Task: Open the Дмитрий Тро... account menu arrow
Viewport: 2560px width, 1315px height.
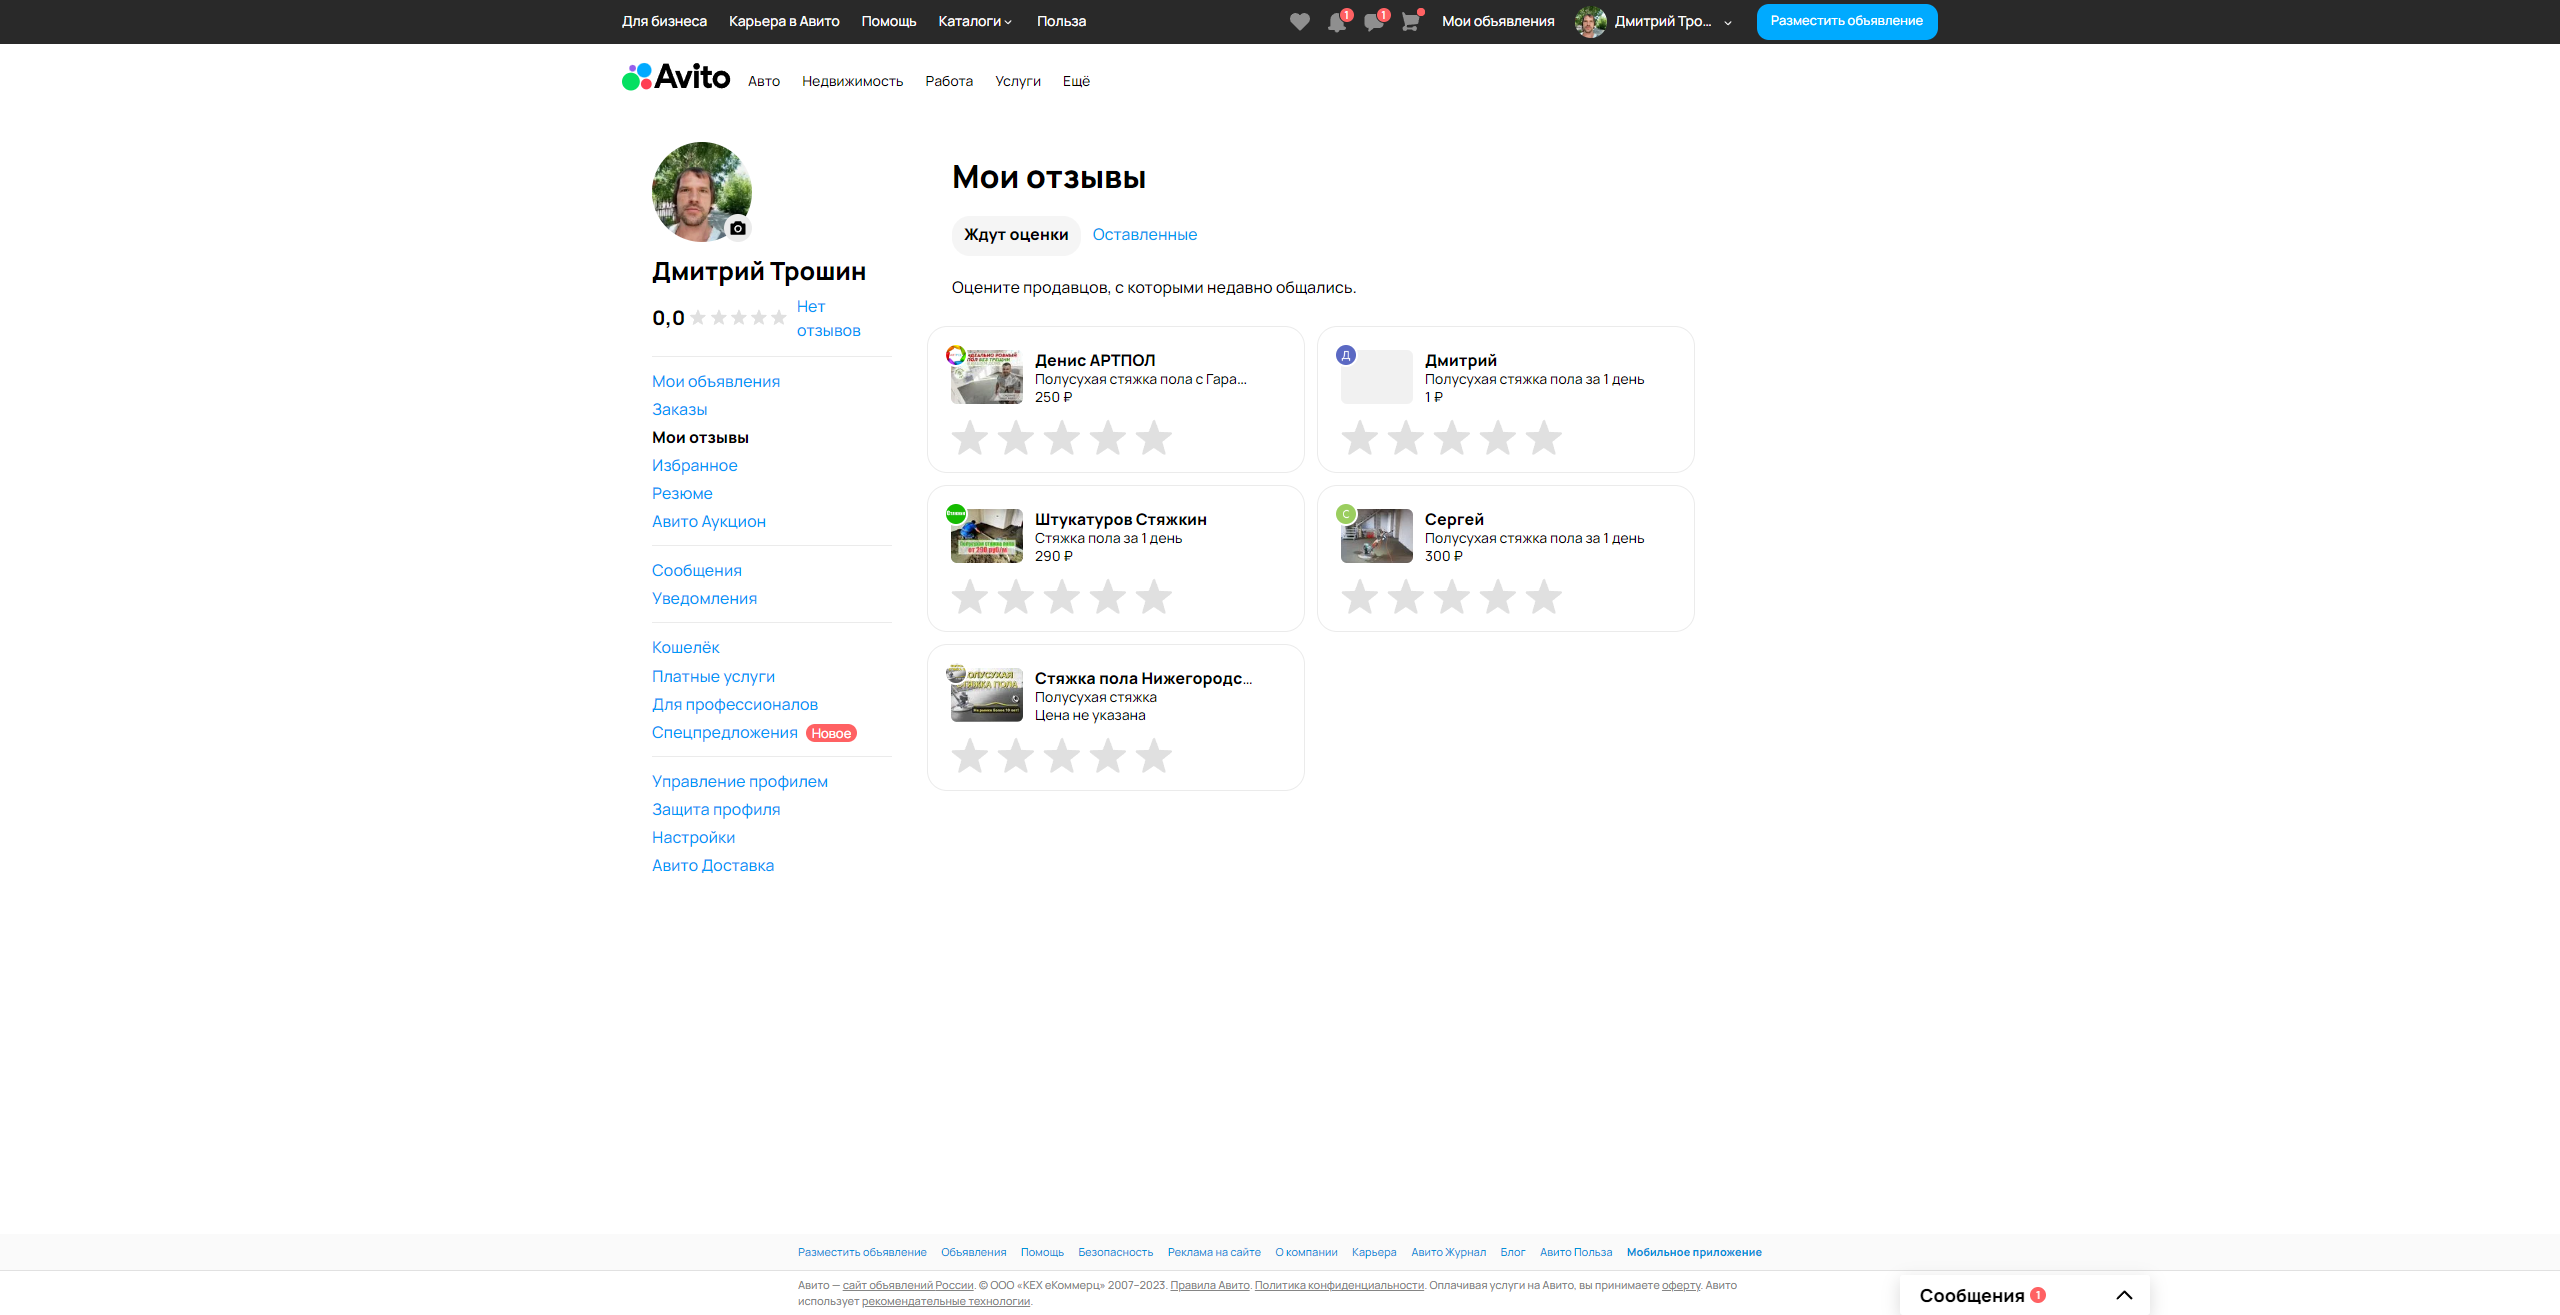Action: [x=1728, y=23]
